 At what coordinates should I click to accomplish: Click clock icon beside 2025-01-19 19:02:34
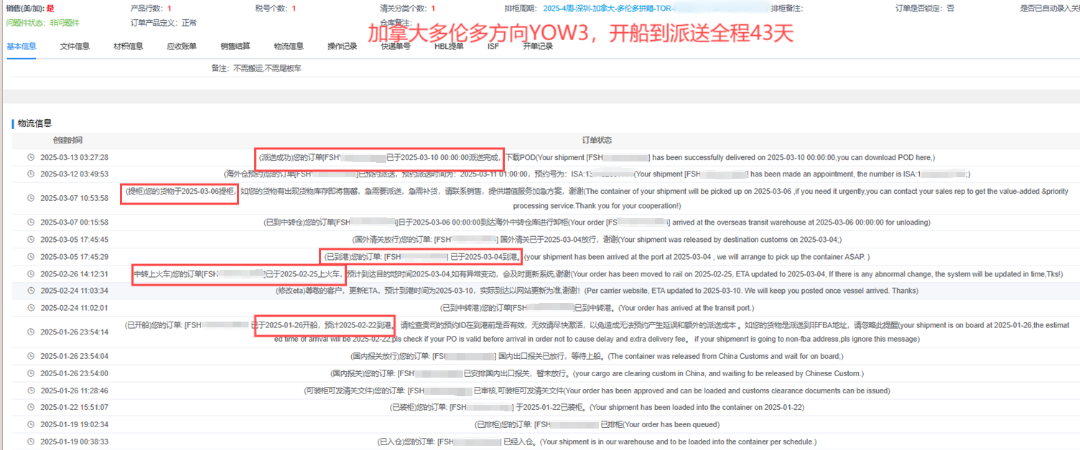point(30,425)
